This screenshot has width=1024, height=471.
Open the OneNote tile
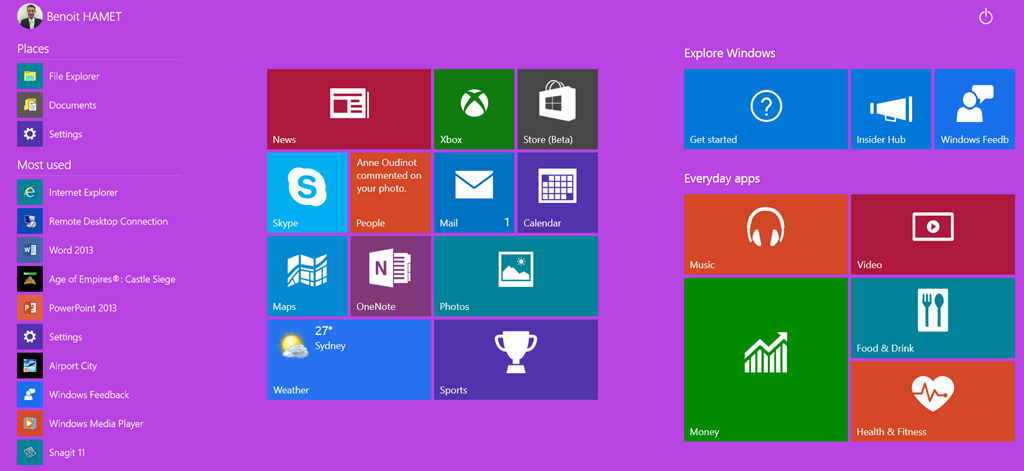pos(390,275)
